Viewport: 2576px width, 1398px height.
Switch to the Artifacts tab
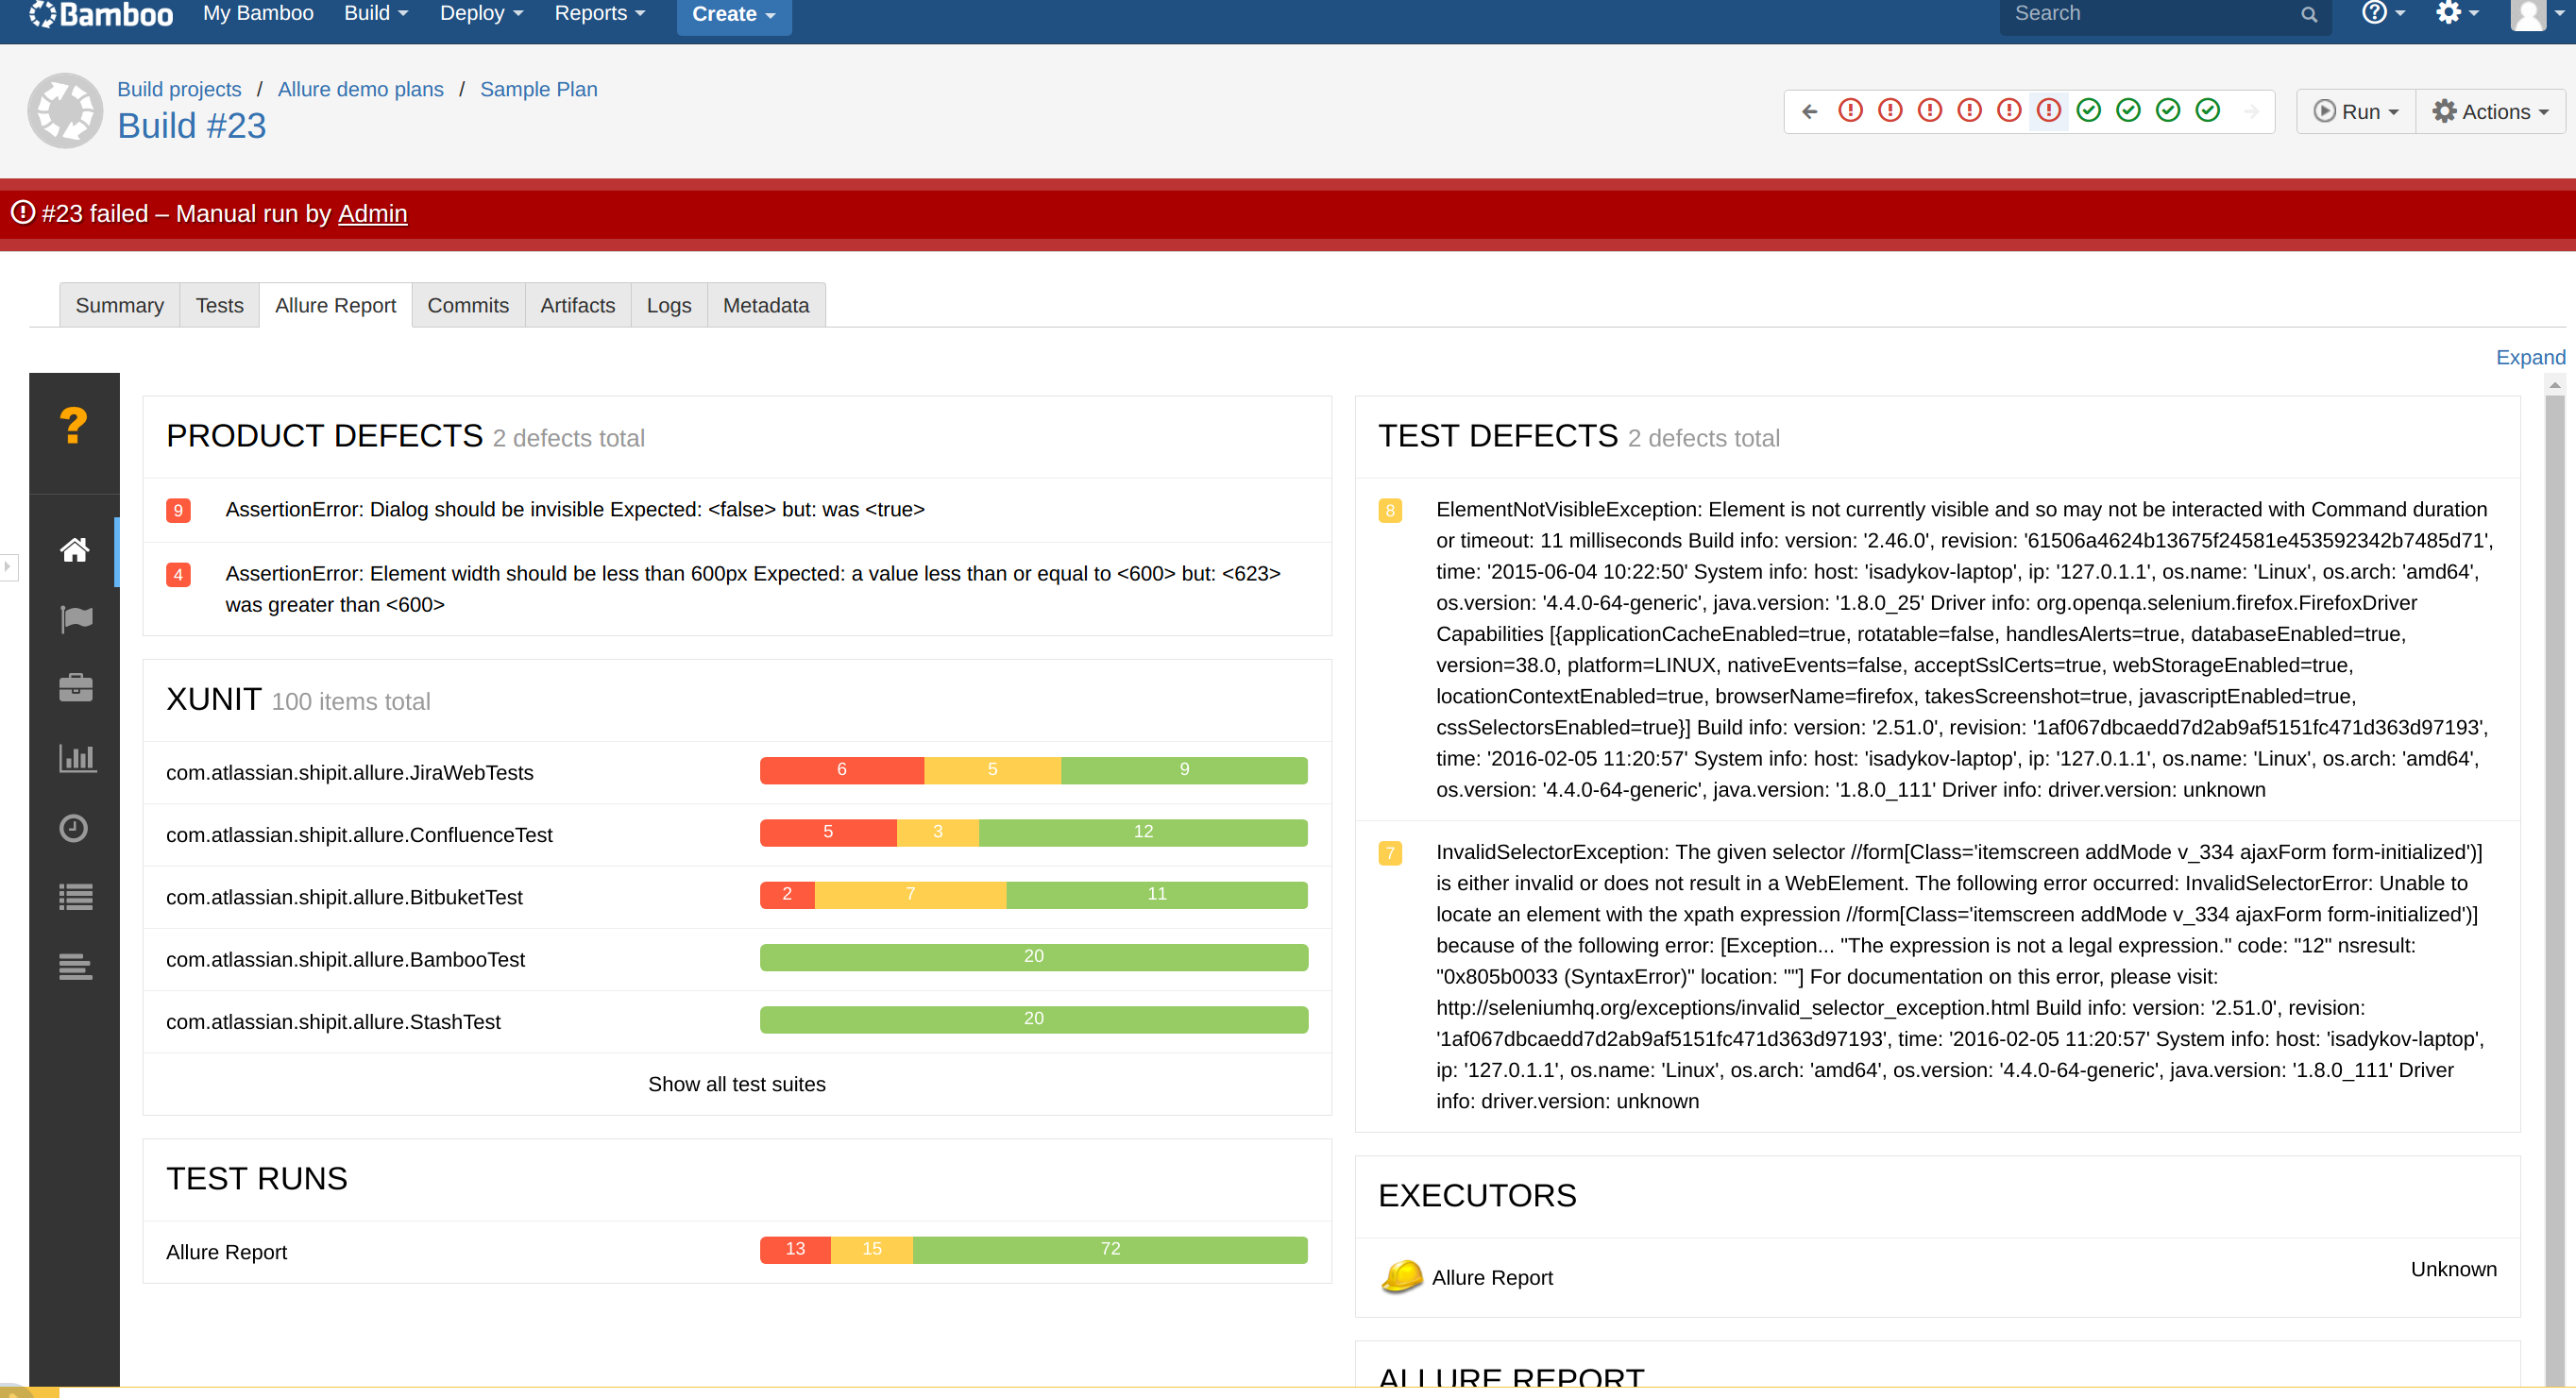[578, 305]
